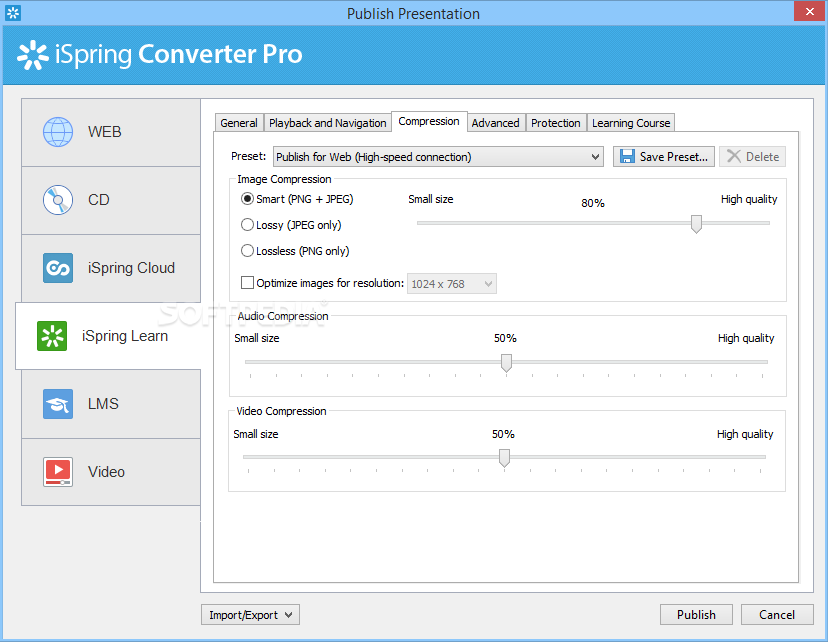Enable Optimize images for resolution checkbox
This screenshot has width=828, height=642.
click(247, 283)
